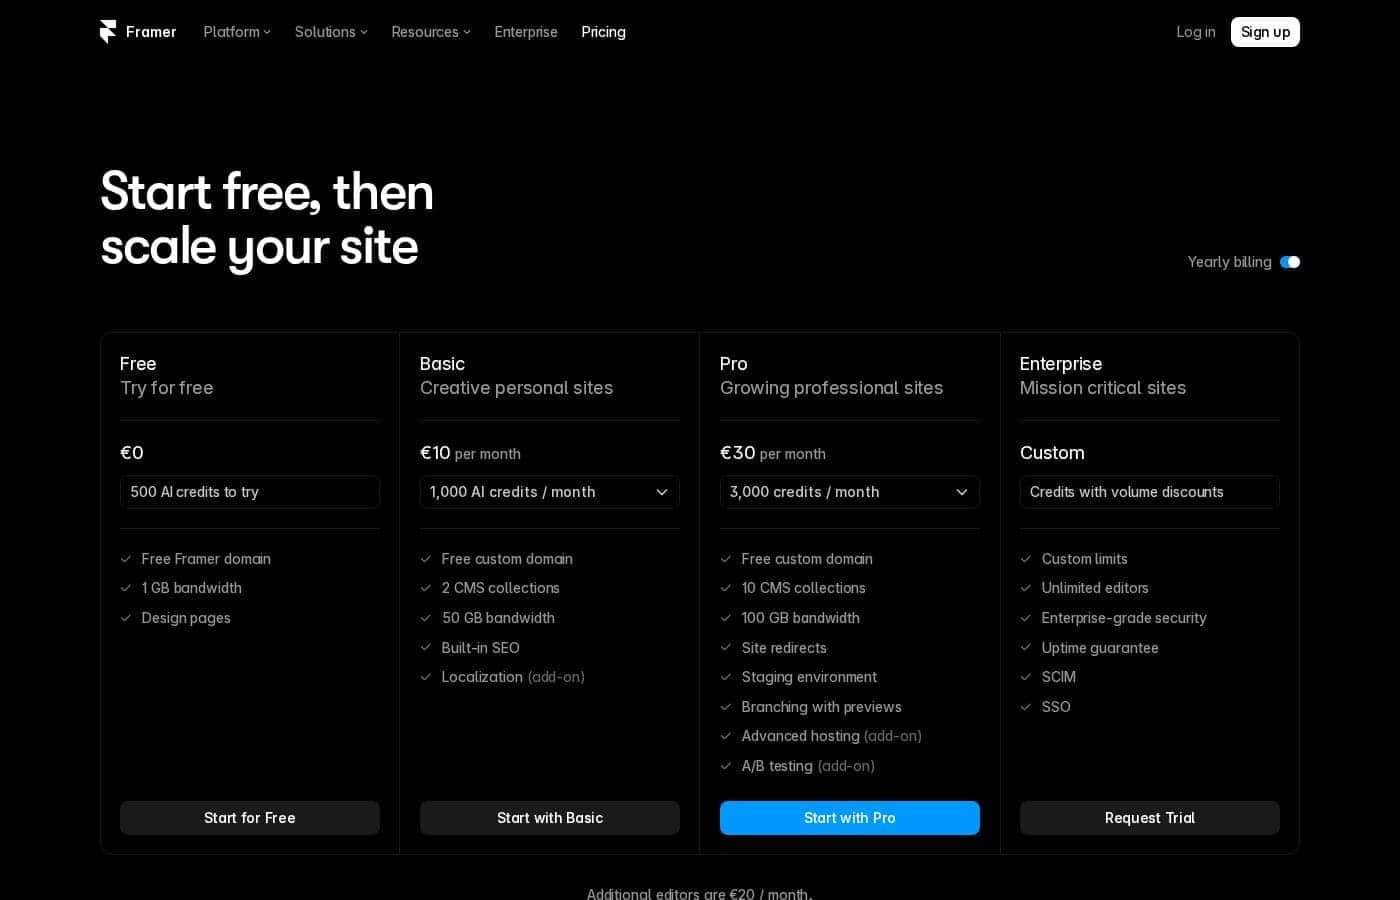Click the checkmark beside Branching with previews
Screen dimensions: 1400x900
[726, 707]
